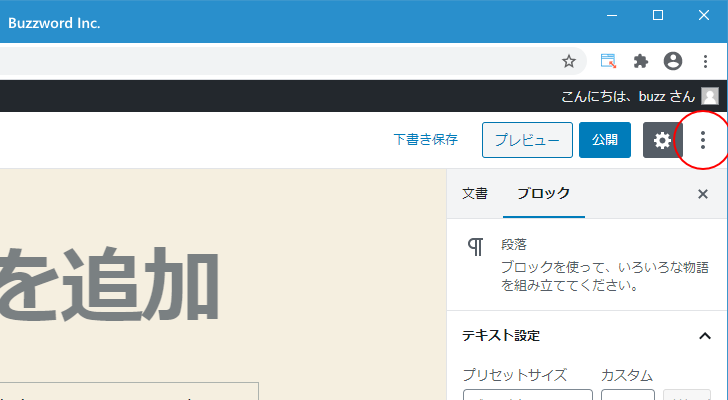This screenshot has width=728, height=400.
Task: Click the buzz user avatar in admin bar
Action: pyautogui.click(x=710, y=96)
